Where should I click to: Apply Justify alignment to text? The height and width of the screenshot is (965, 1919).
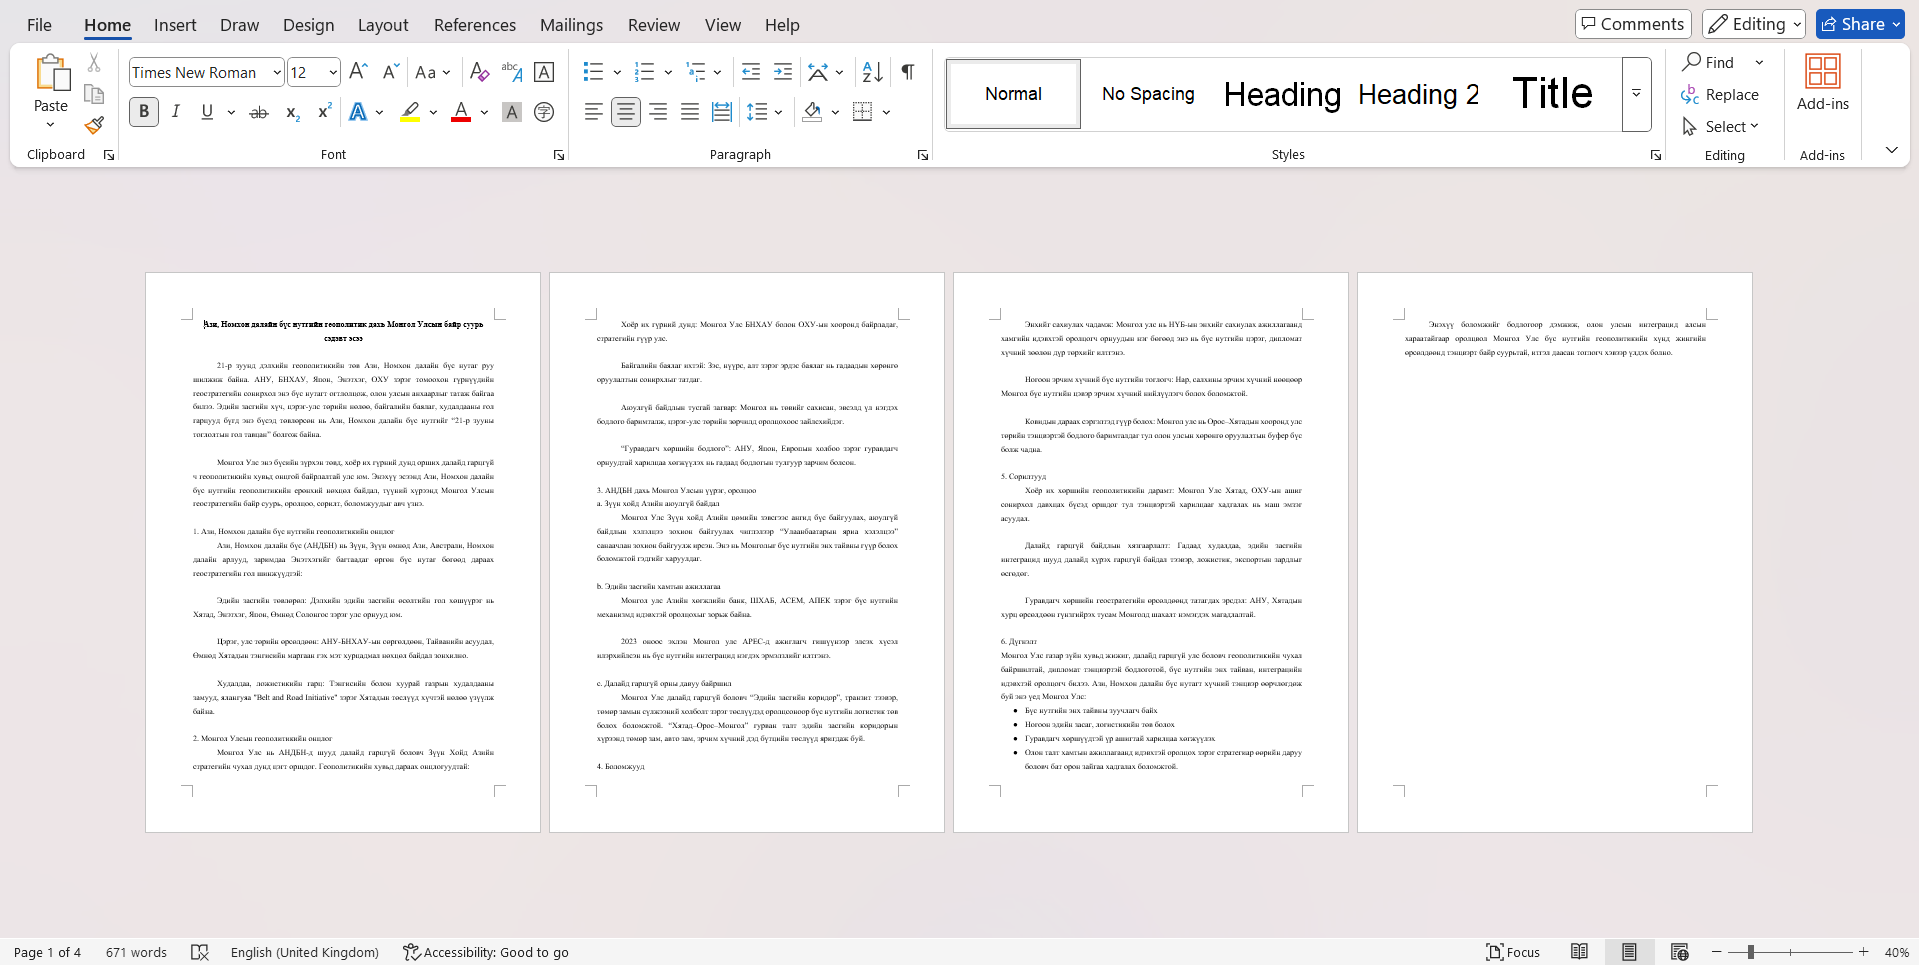690,112
